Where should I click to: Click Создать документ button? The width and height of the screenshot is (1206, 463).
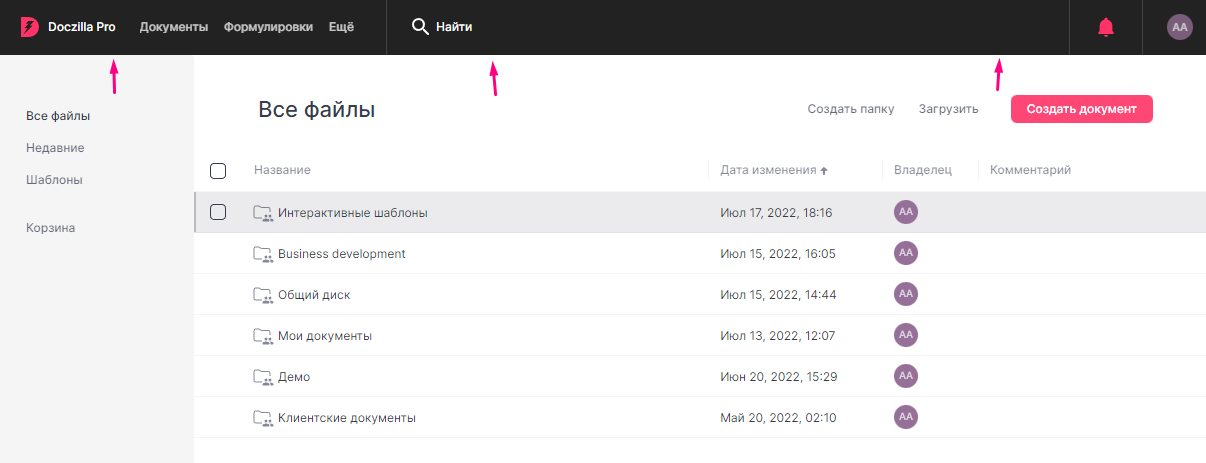coord(1082,109)
